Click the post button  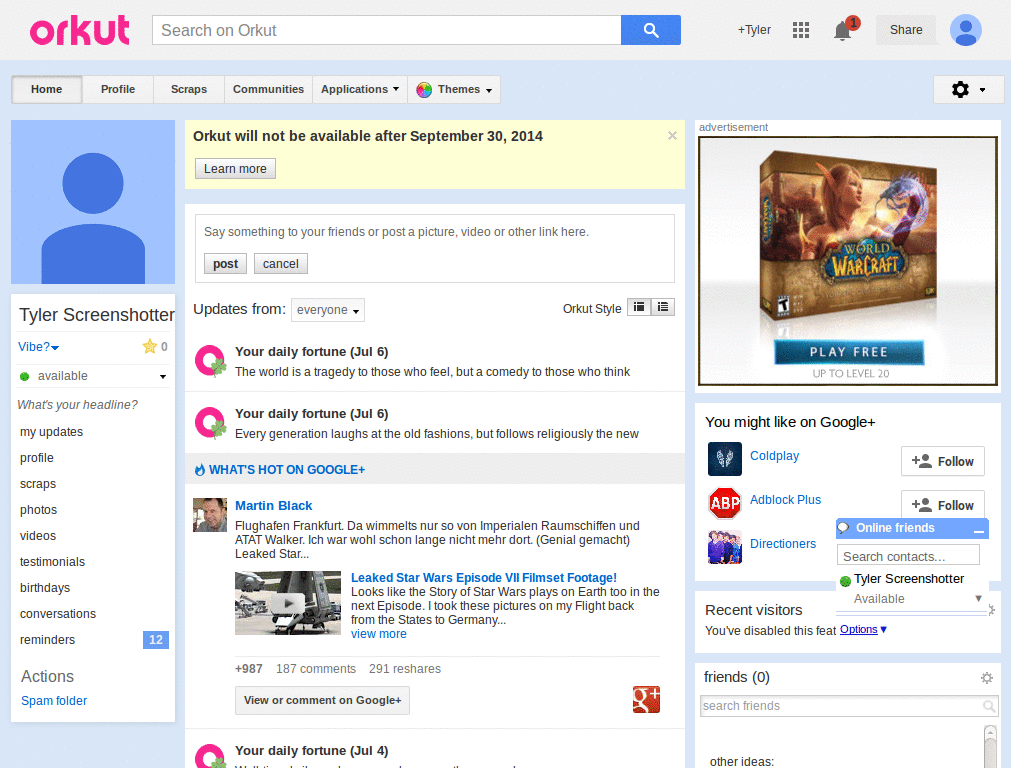click(225, 264)
